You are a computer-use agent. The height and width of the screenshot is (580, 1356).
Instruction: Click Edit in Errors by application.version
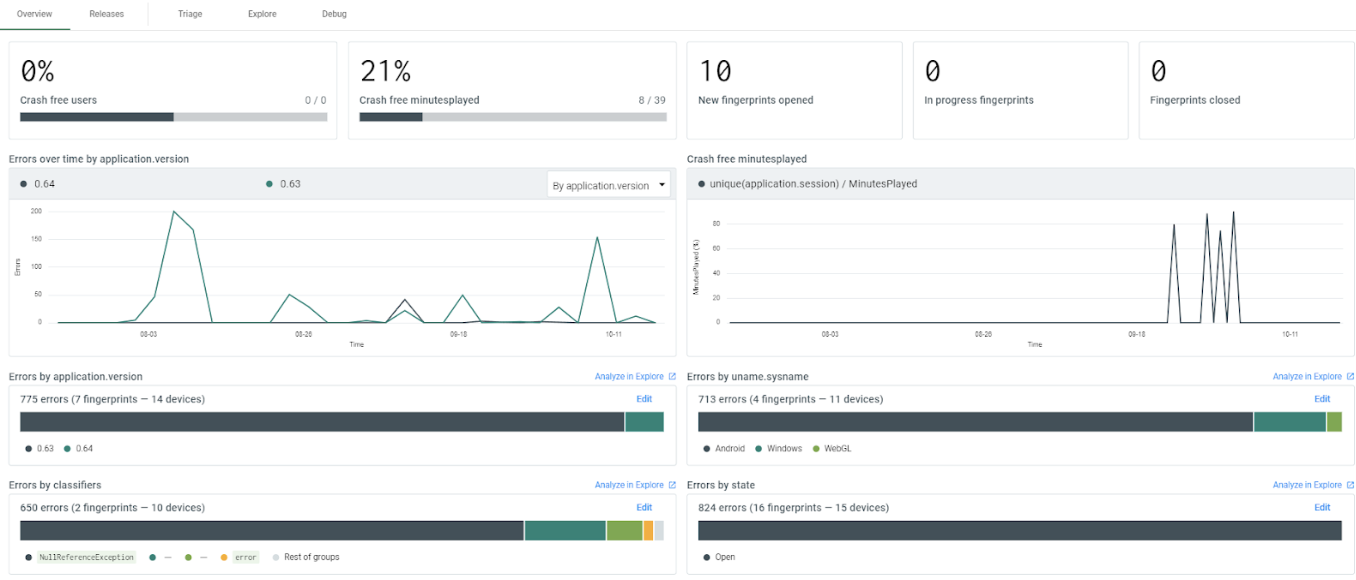(644, 399)
